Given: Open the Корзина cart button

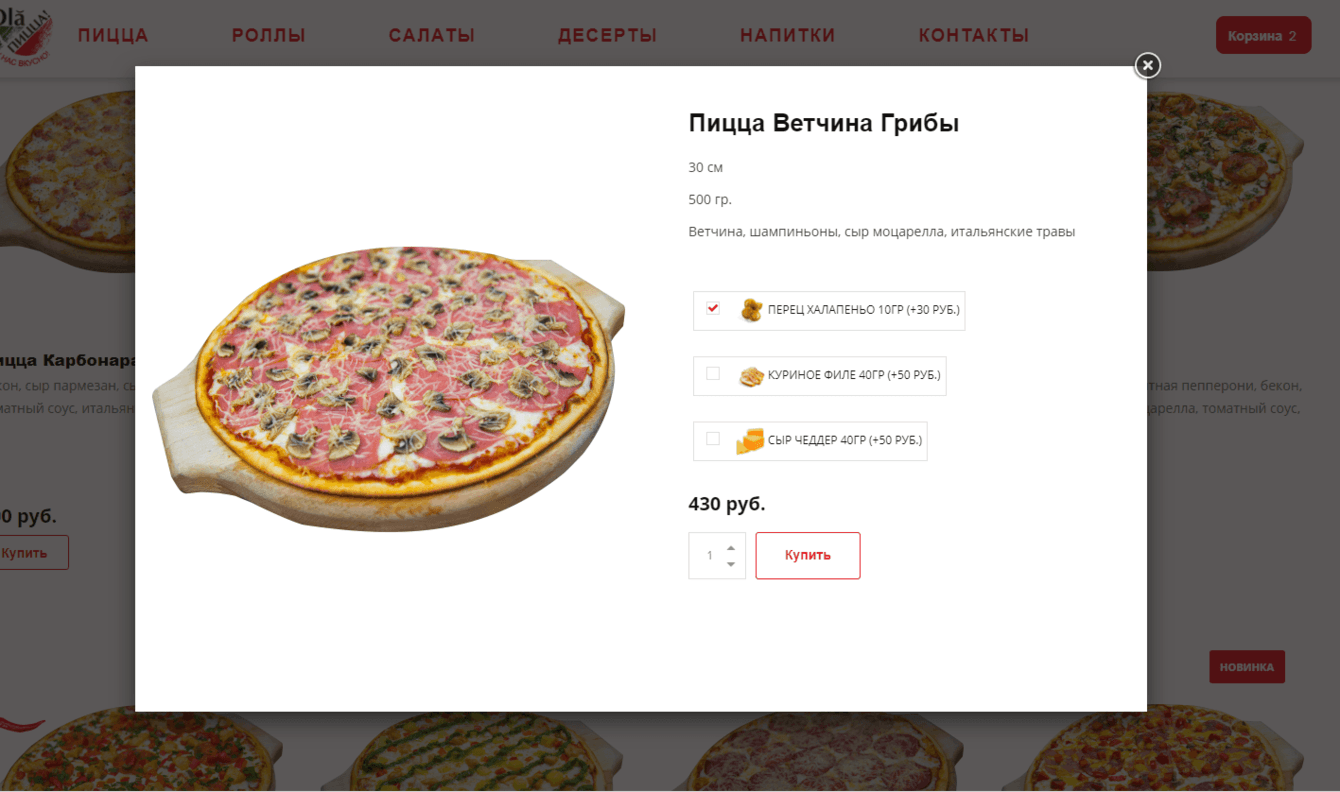Looking at the screenshot, I should point(1262,36).
